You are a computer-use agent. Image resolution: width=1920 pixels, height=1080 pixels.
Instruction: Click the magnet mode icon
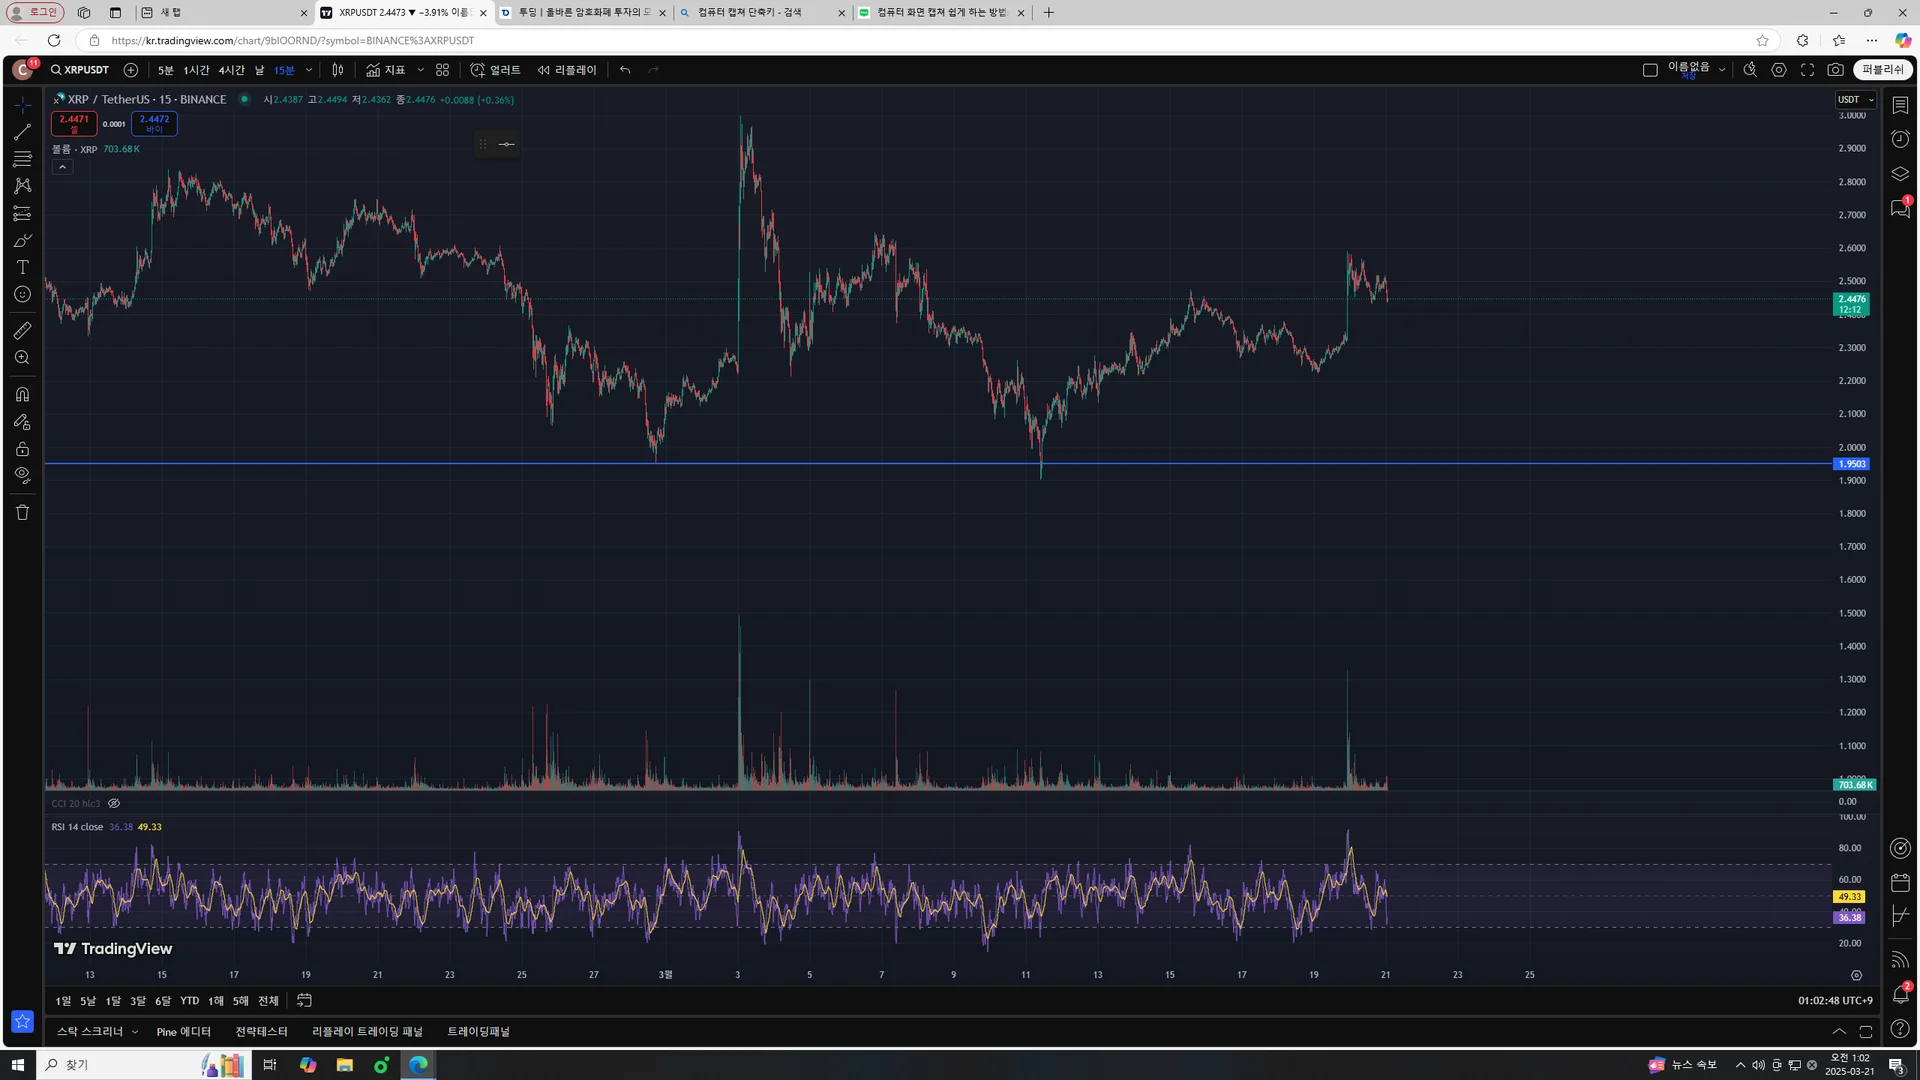22,394
